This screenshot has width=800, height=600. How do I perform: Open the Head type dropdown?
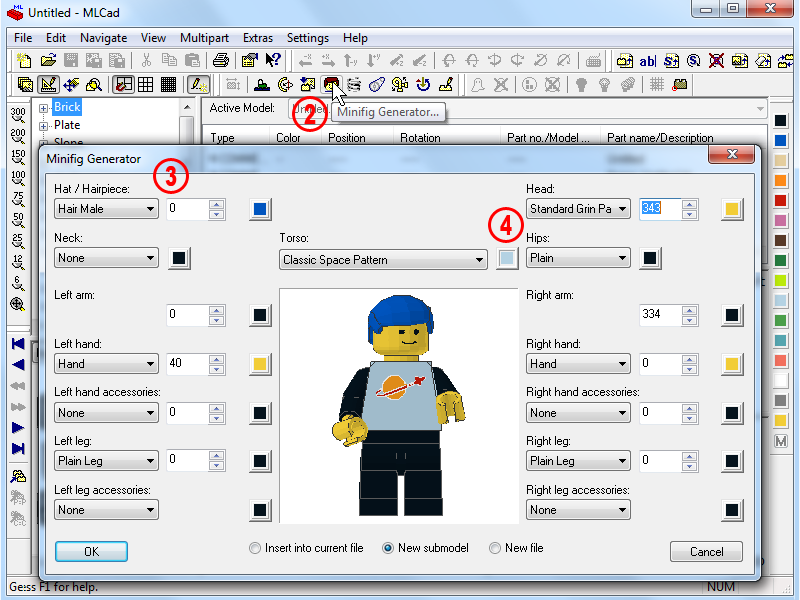click(x=578, y=209)
